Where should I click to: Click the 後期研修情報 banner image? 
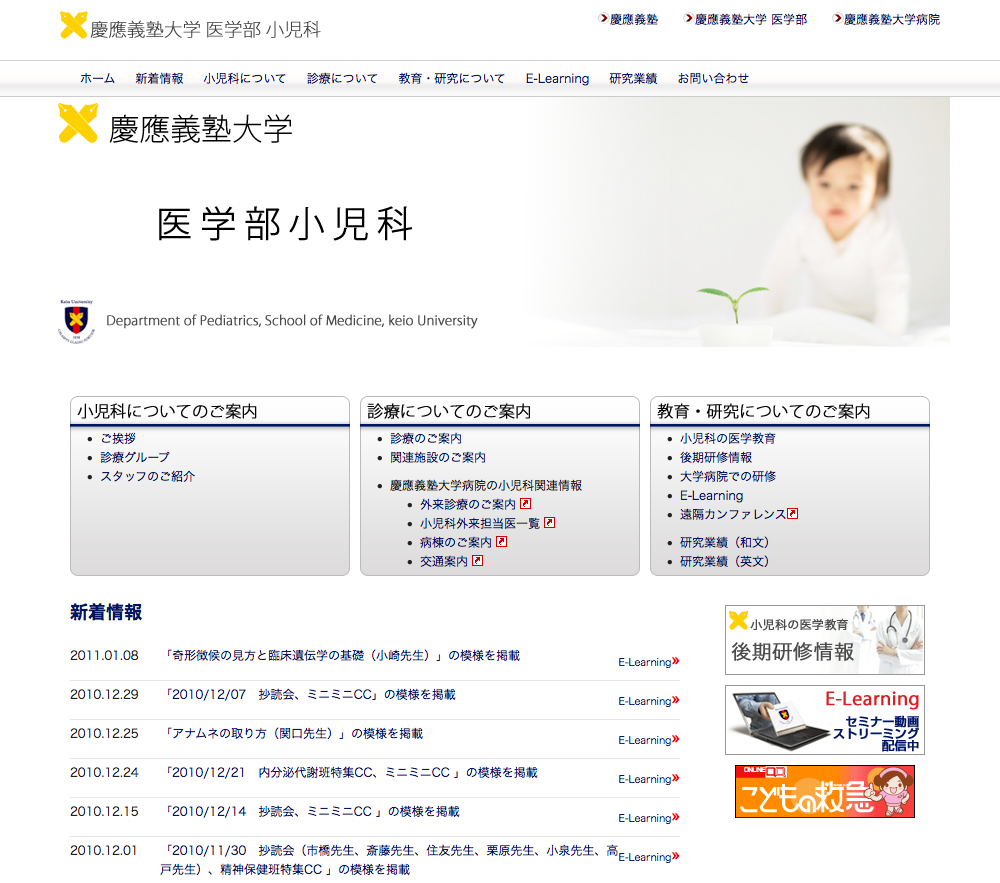click(825, 639)
